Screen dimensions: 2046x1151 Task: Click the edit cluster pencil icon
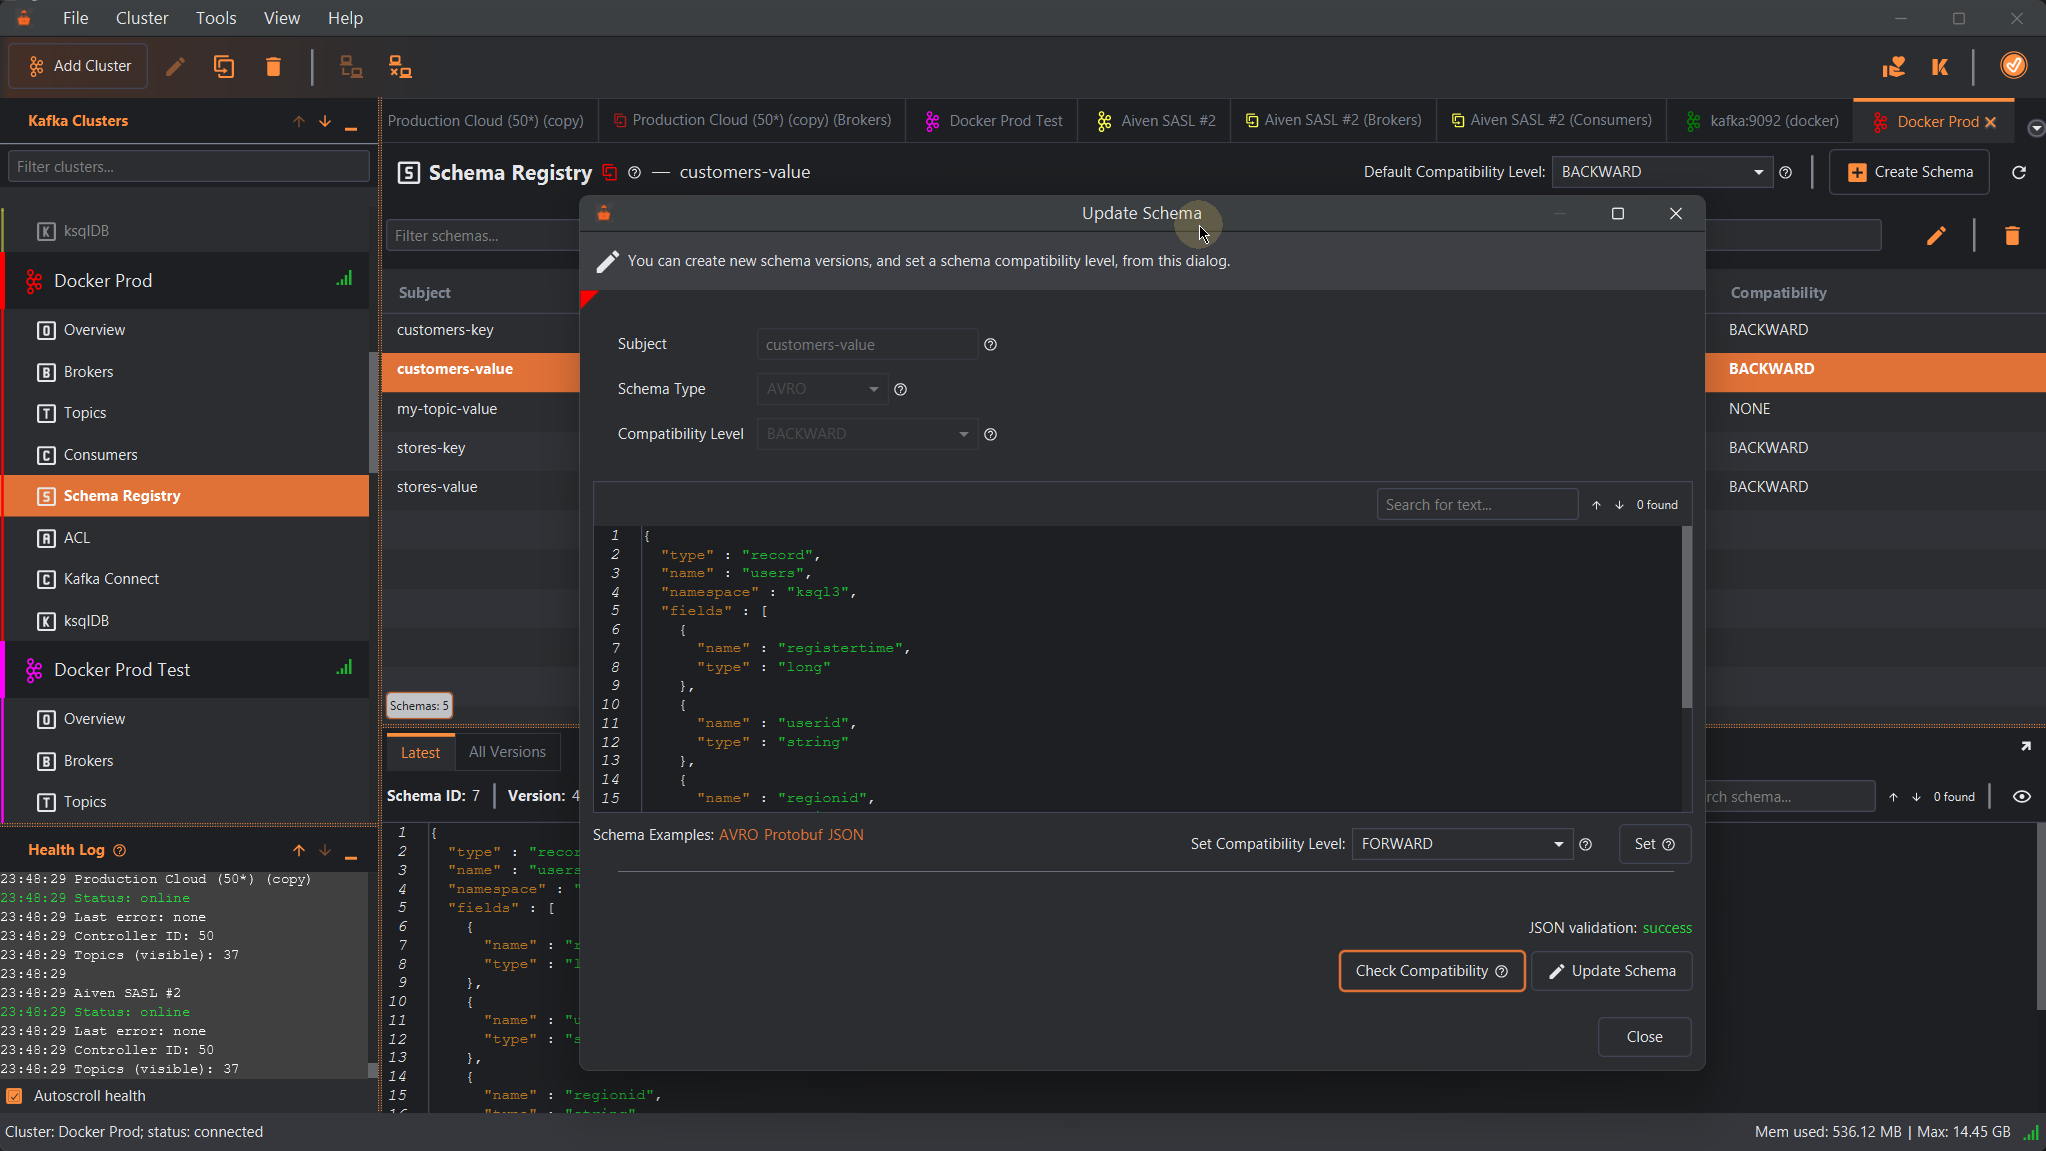coord(175,67)
